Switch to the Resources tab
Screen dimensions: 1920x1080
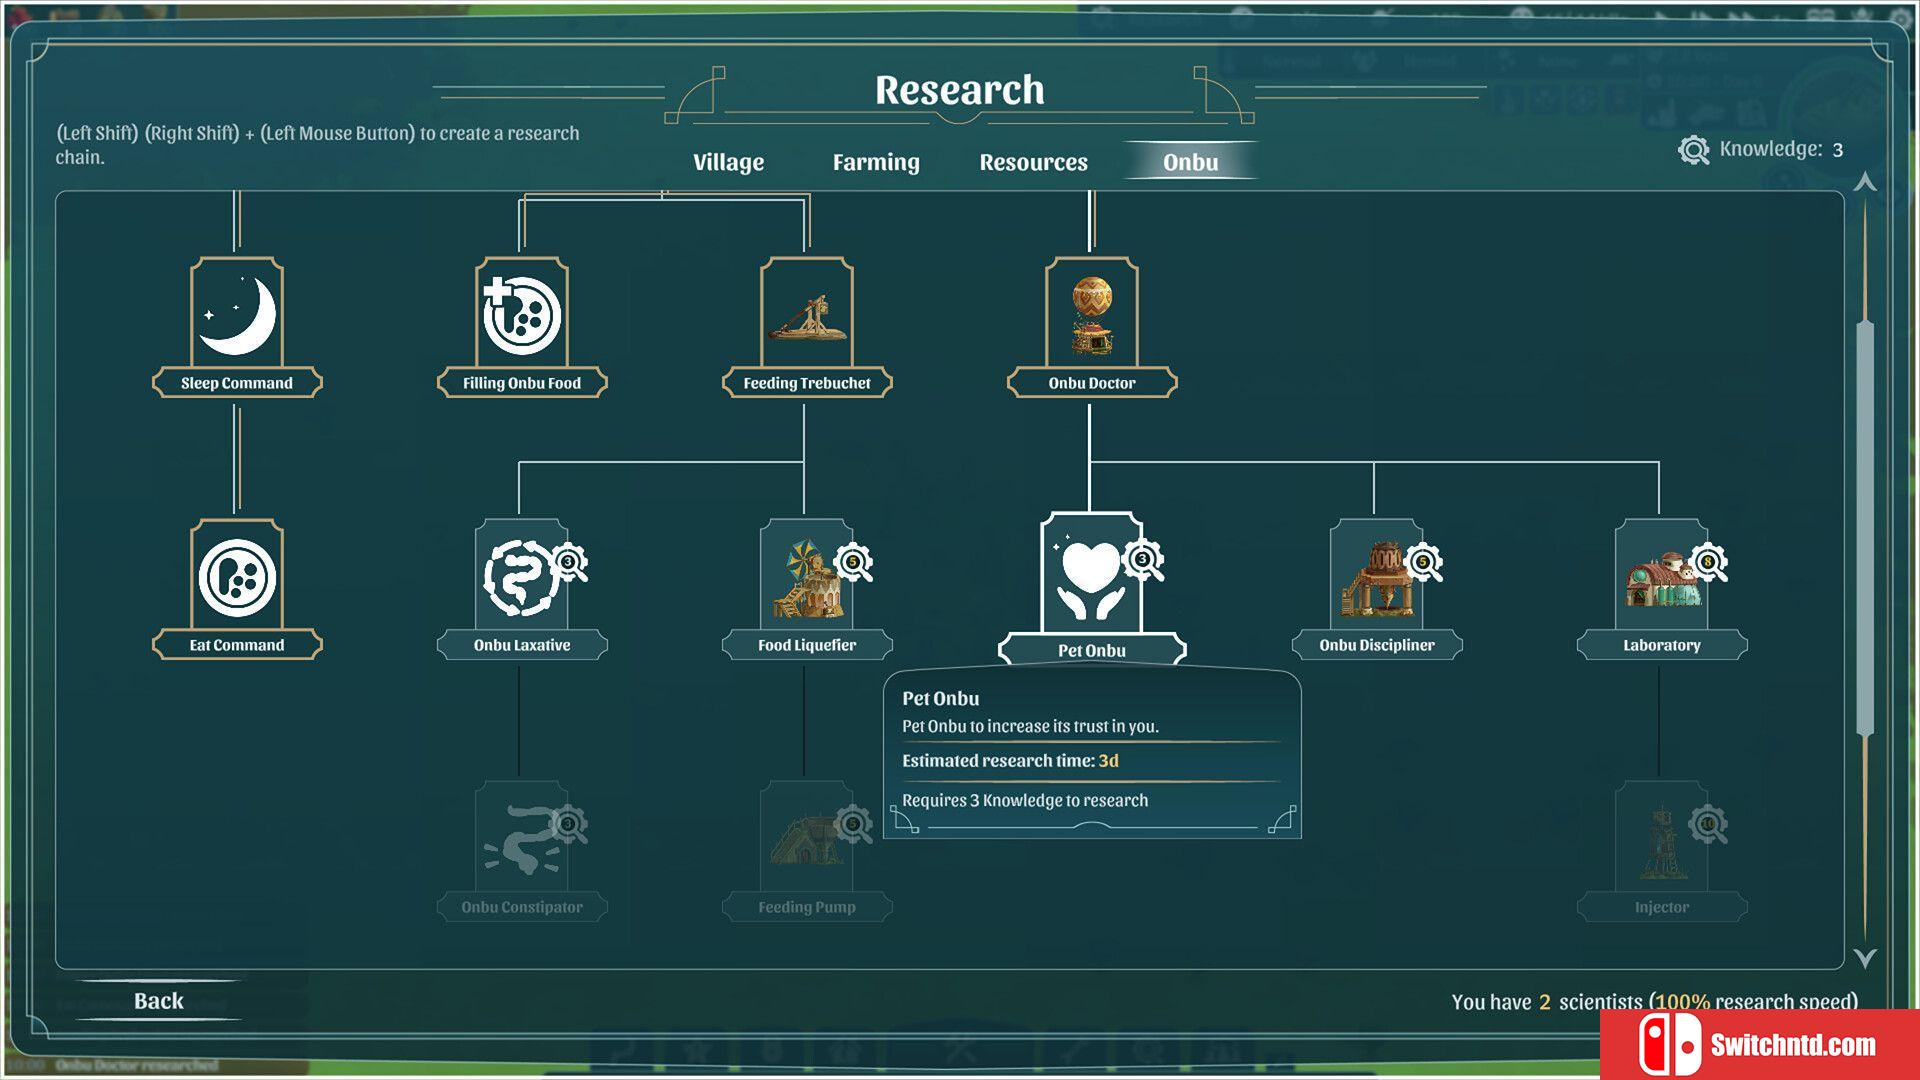pyautogui.click(x=1033, y=162)
